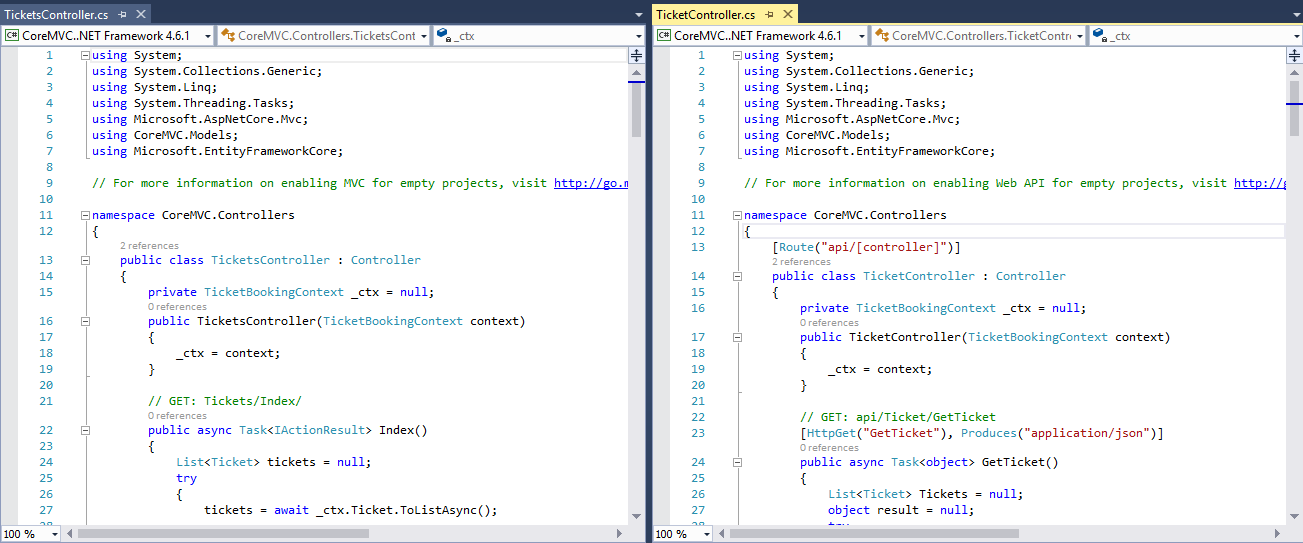Click '0 references' above TicketController constructor
Viewport: 1303px width, 543px height.
pyautogui.click(x=829, y=323)
